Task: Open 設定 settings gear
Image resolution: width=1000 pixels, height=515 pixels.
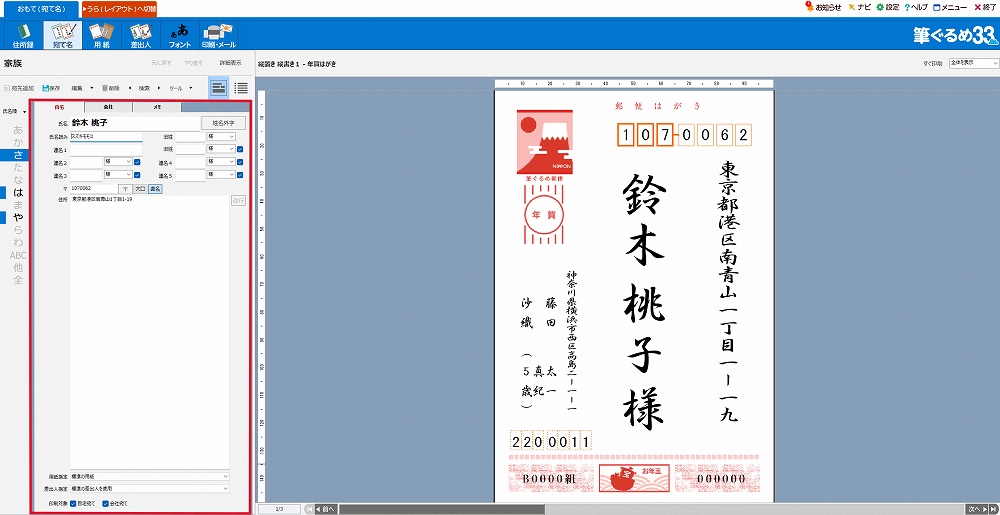Action: click(x=887, y=7)
